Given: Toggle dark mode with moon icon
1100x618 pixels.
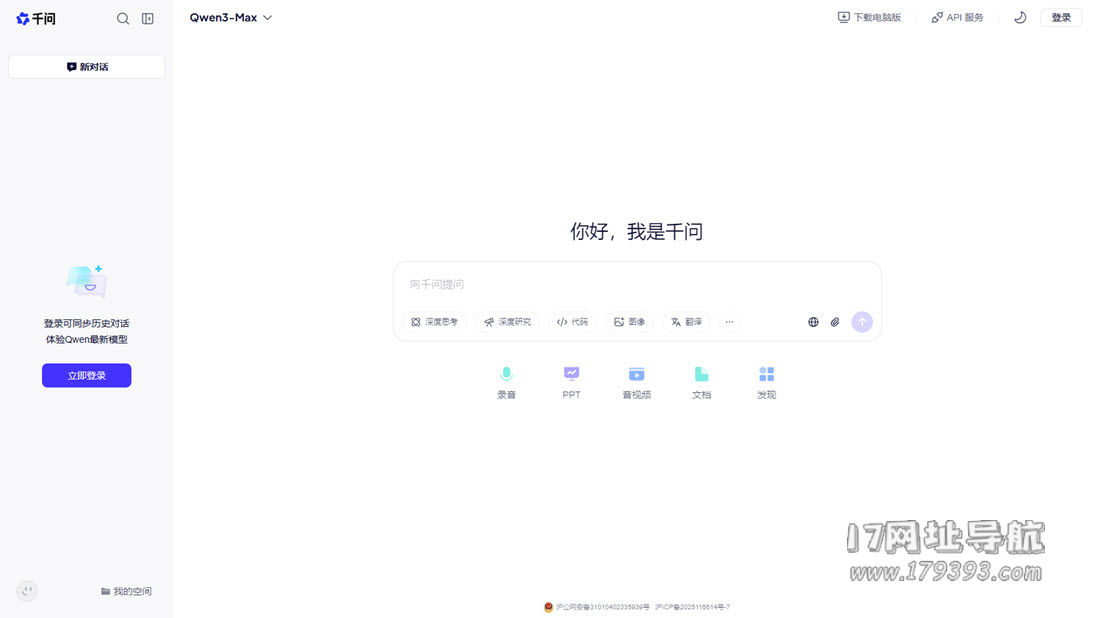Looking at the screenshot, I should coord(1020,17).
